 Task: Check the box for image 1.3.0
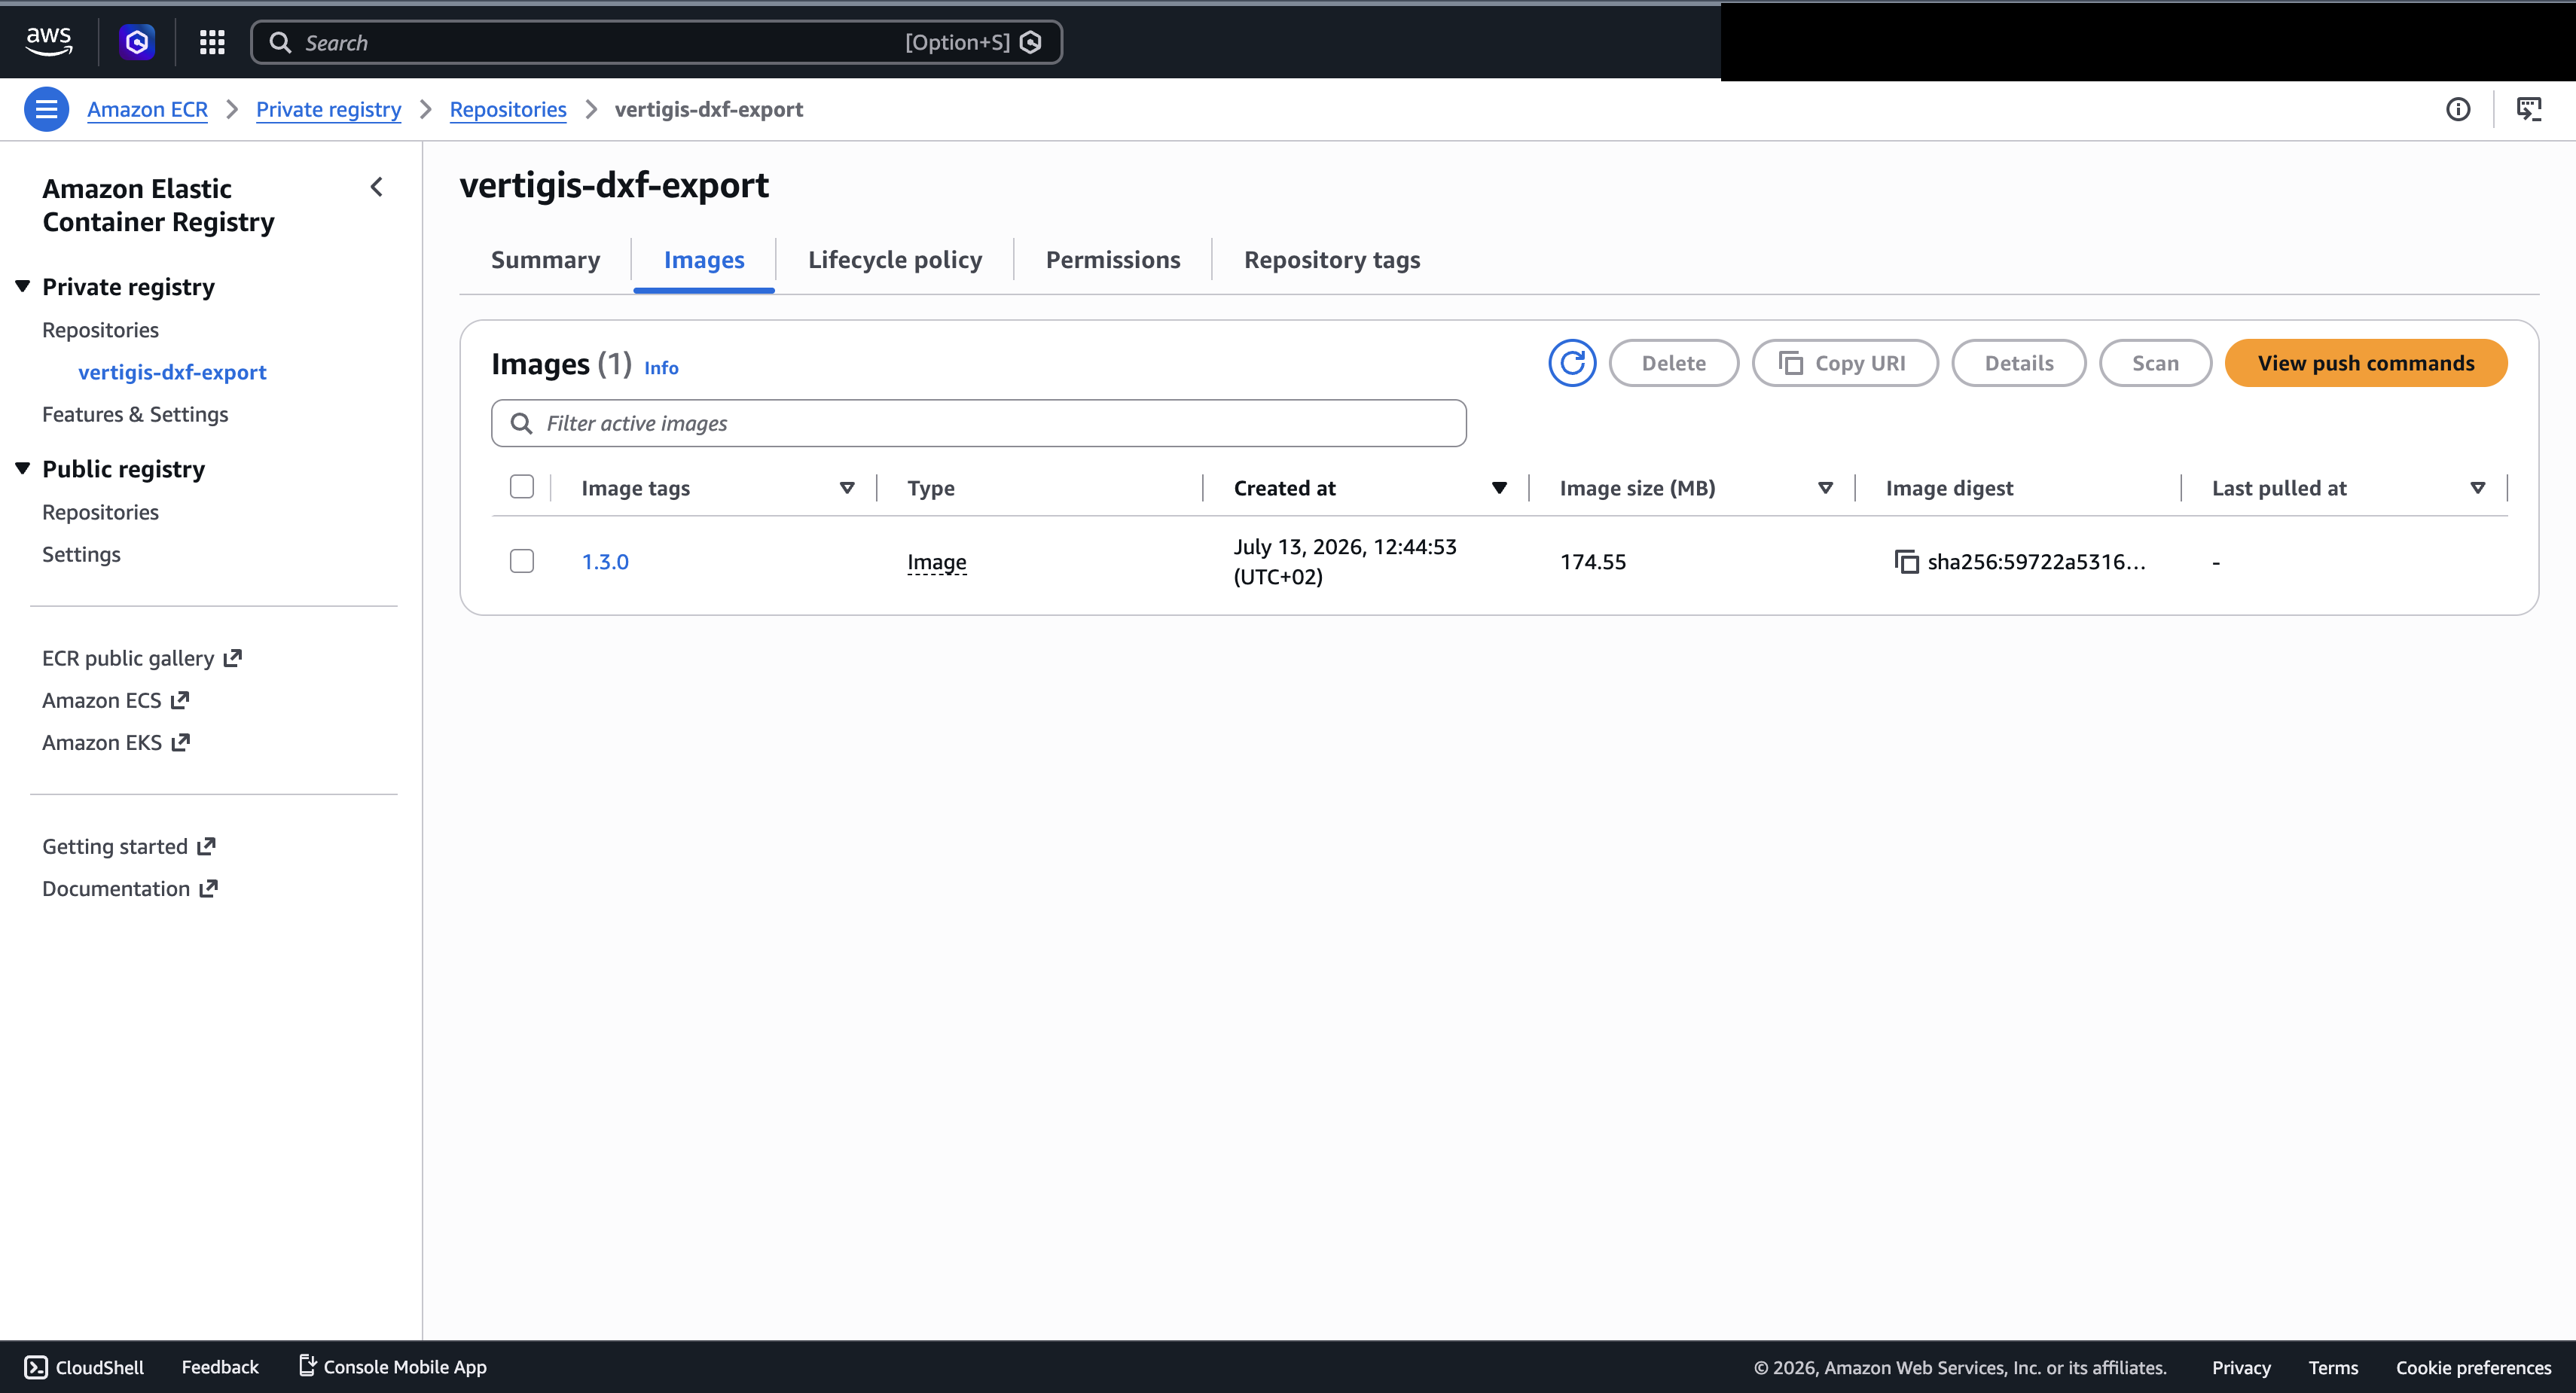point(521,561)
